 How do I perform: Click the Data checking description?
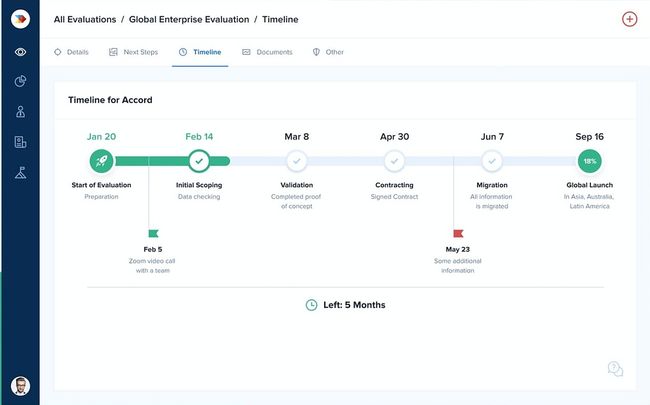click(x=199, y=196)
